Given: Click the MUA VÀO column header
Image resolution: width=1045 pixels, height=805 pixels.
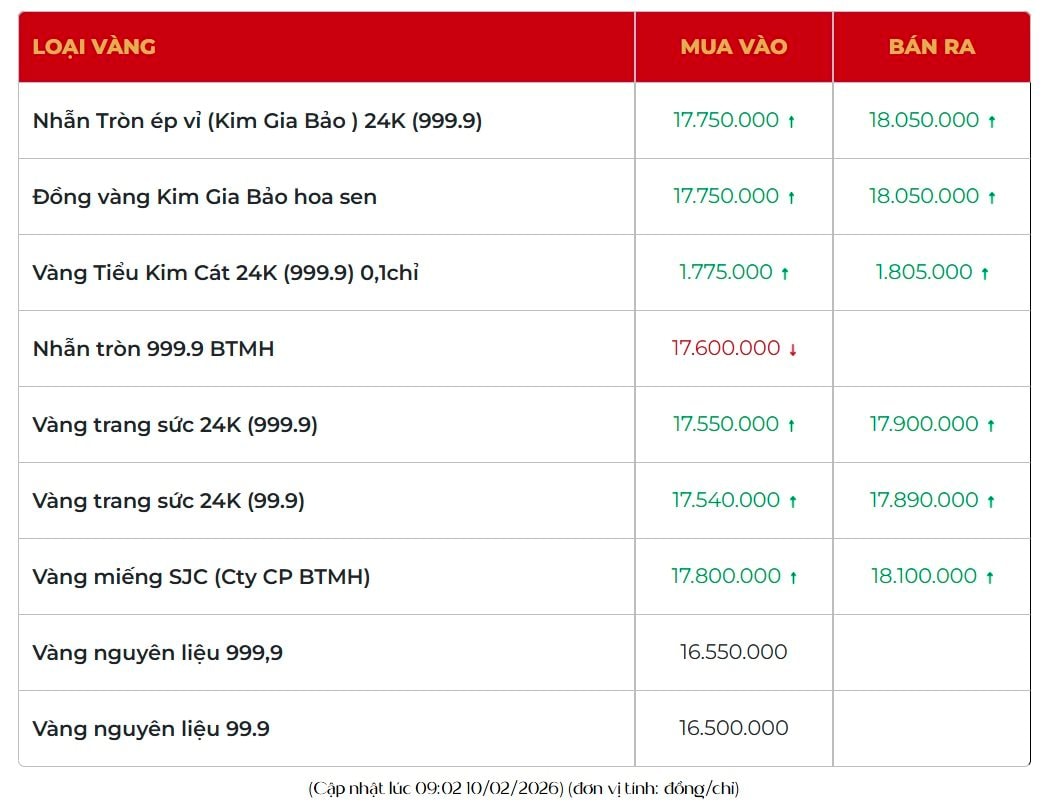Looking at the screenshot, I should pos(733,47).
